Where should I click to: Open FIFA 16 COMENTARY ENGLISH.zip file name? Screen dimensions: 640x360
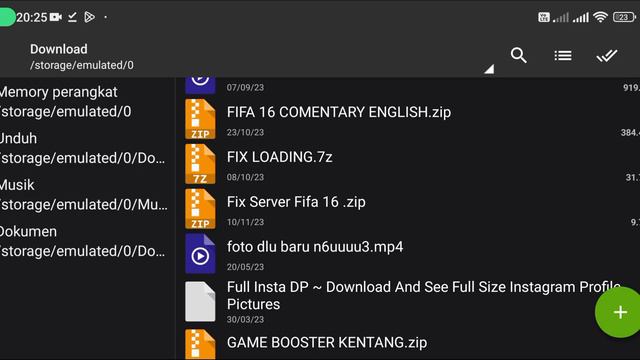tap(339, 112)
